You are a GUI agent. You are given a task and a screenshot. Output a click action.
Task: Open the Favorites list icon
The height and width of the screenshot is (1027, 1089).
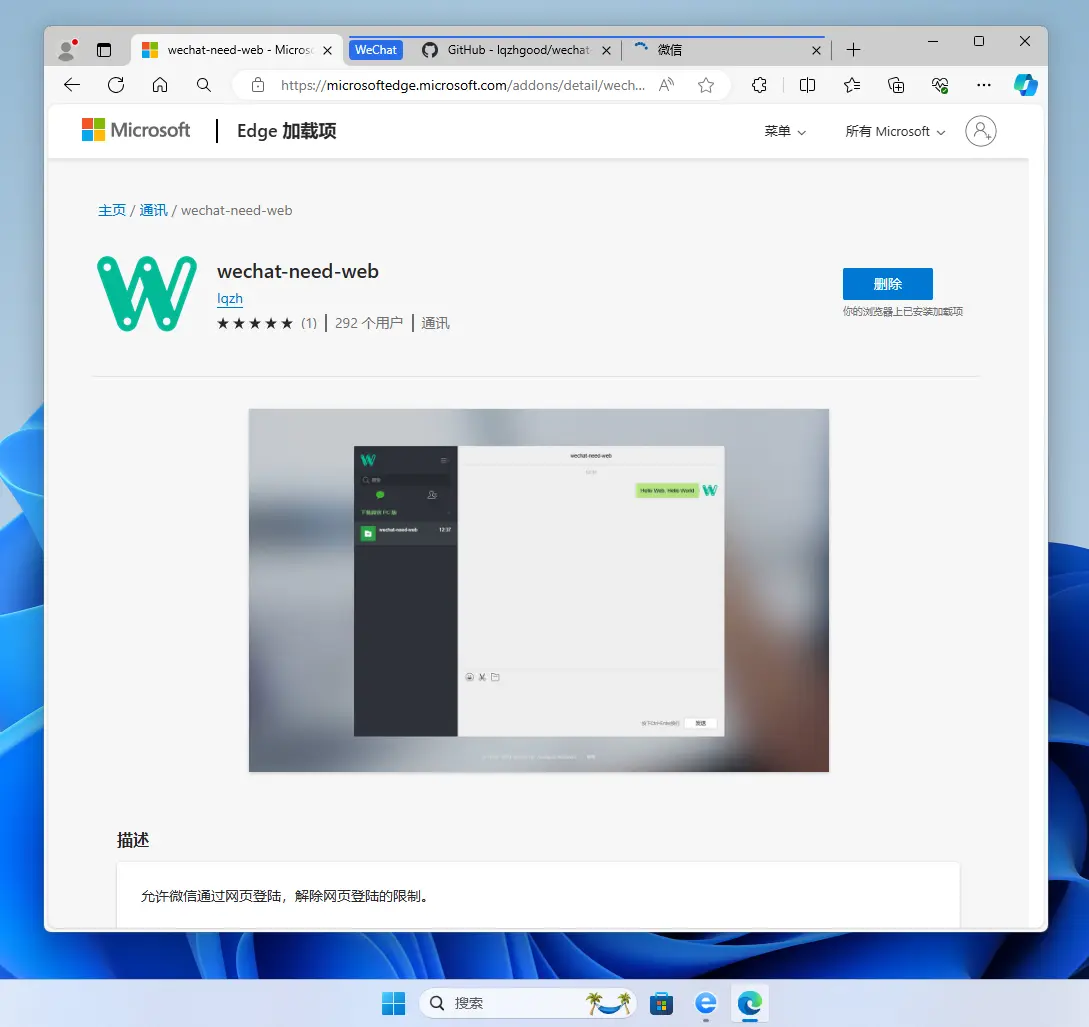[851, 85]
